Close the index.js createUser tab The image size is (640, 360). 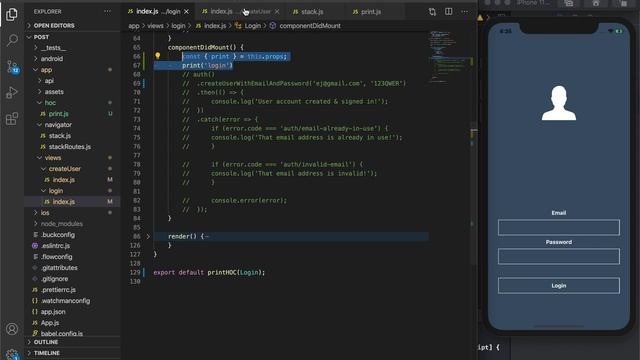point(277,12)
